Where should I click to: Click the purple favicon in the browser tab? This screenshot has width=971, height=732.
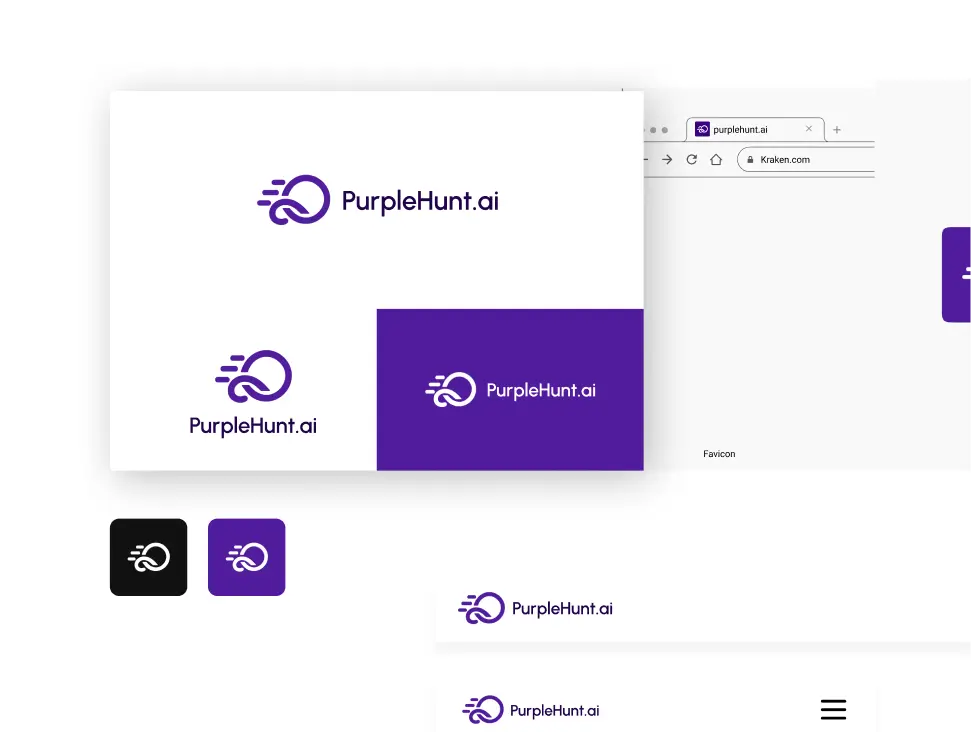[702, 130]
